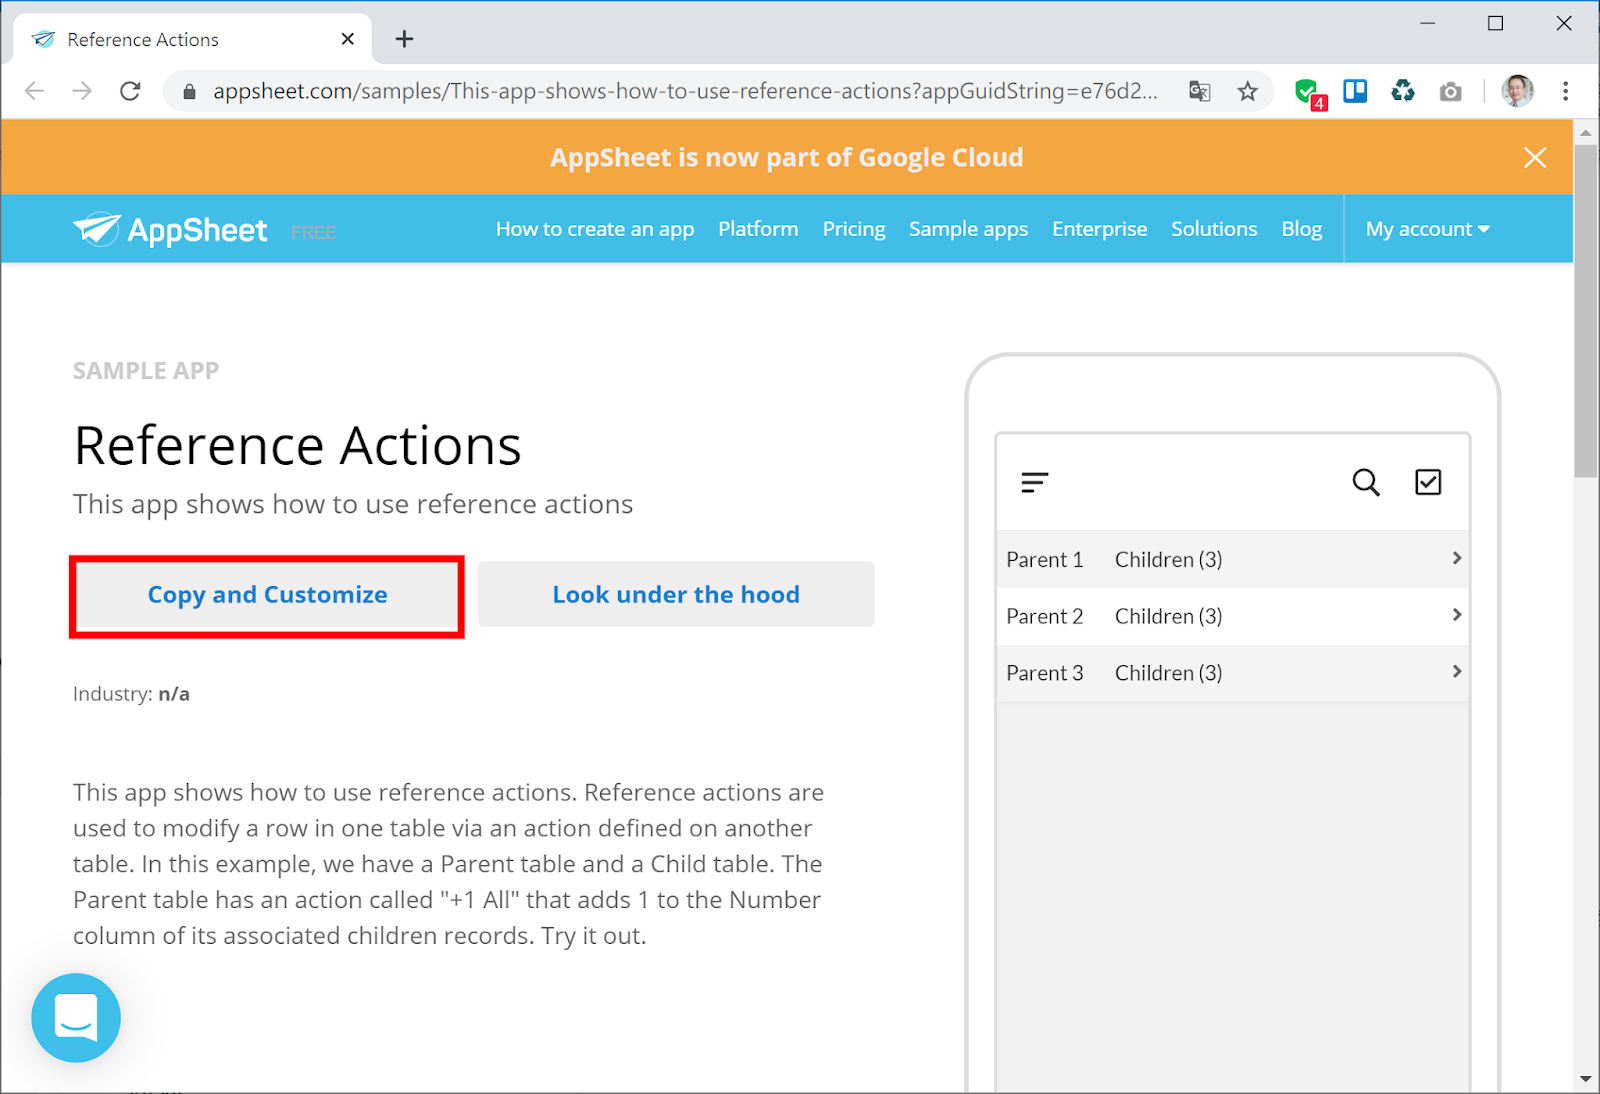Open the Chrome three-dot menu
Viewport: 1600px width, 1094px height.
pyautogui.click(x=1565, y=91)
